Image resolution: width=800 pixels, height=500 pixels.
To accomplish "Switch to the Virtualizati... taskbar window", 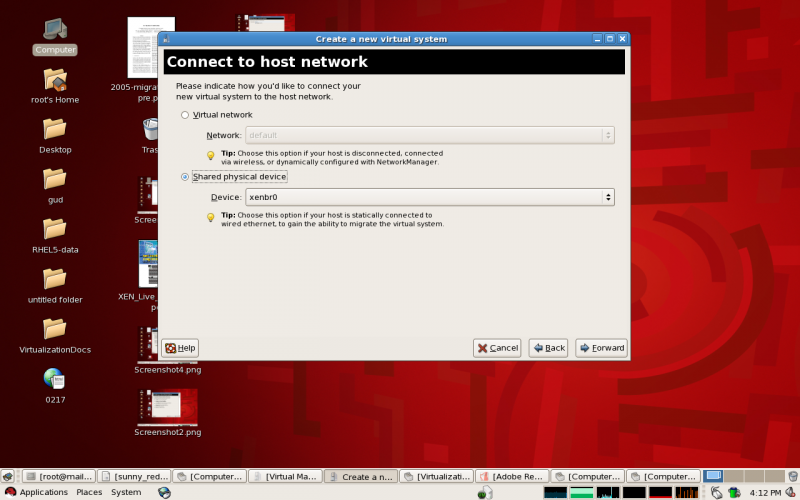I will pos(437,476).
